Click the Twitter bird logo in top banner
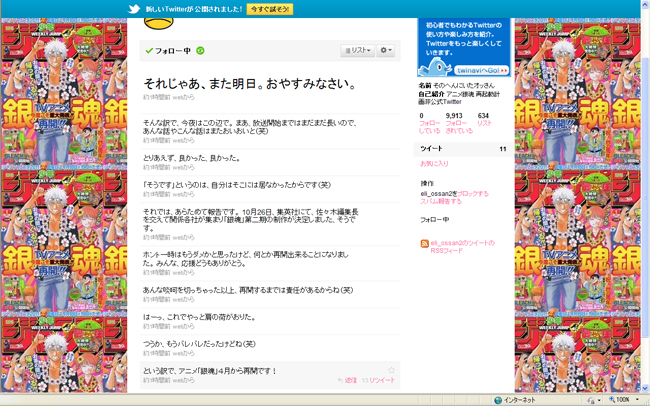This screenshot has height=406, width=650. coord(134,9)
